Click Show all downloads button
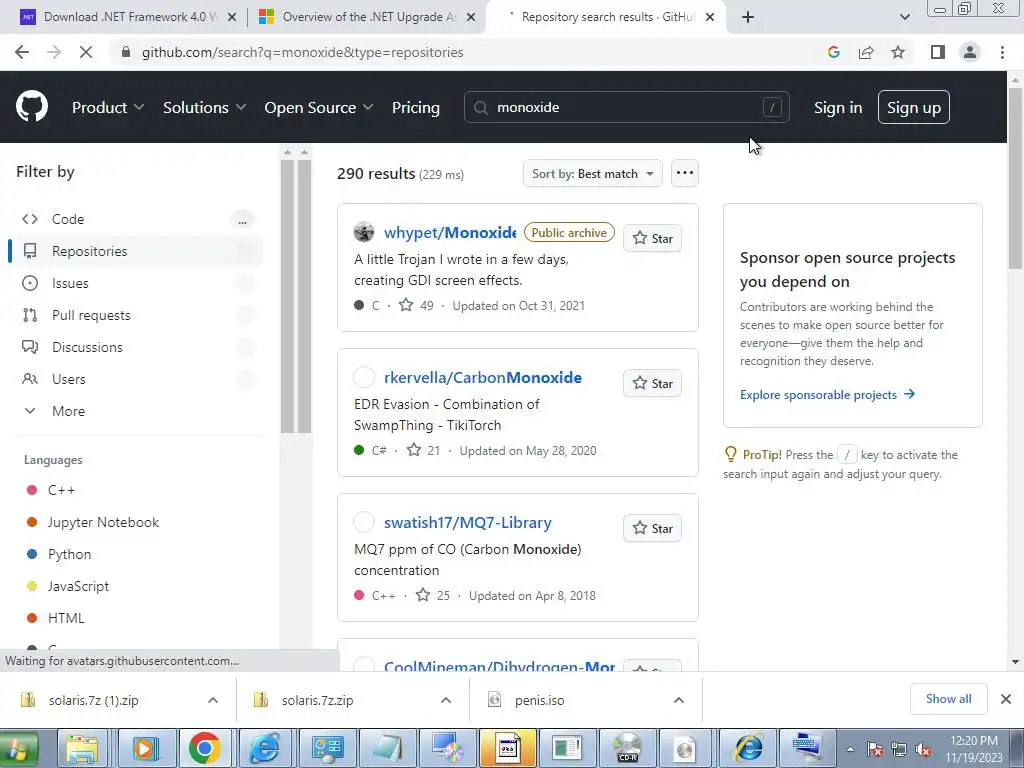 [x=948, y=699]
